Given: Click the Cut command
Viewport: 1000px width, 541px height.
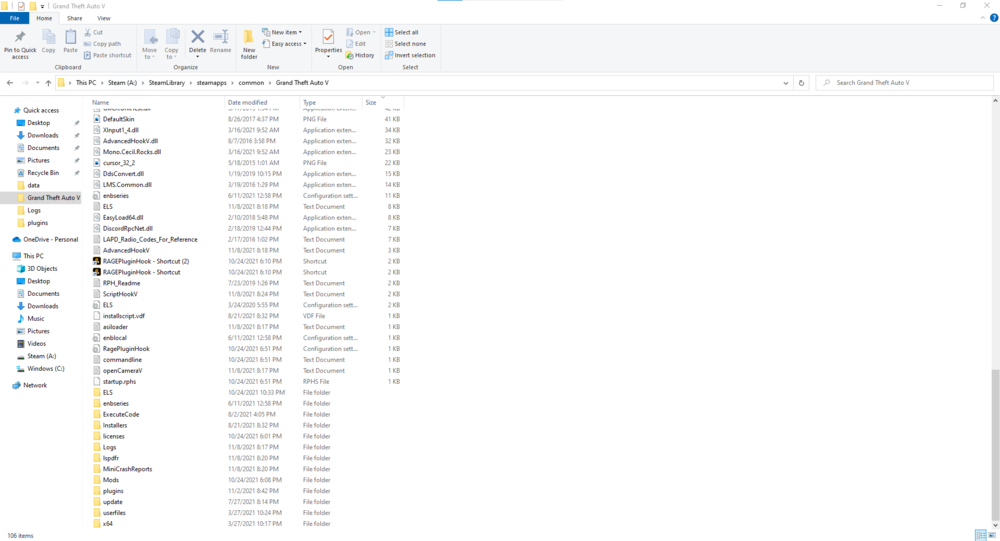Looking at the screenshot, I should (x=94, y=32).
